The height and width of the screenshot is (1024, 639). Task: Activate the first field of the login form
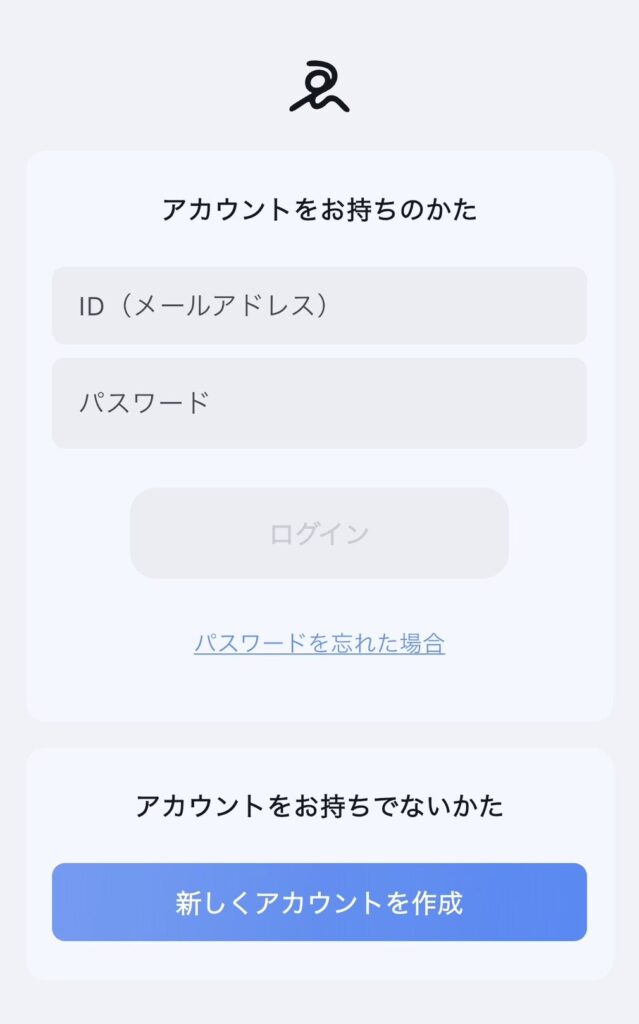[x=319, y=306]
